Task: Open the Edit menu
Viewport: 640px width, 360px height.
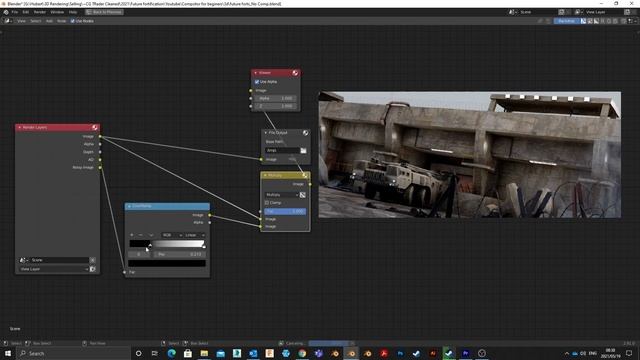Action: click(26, 12)
